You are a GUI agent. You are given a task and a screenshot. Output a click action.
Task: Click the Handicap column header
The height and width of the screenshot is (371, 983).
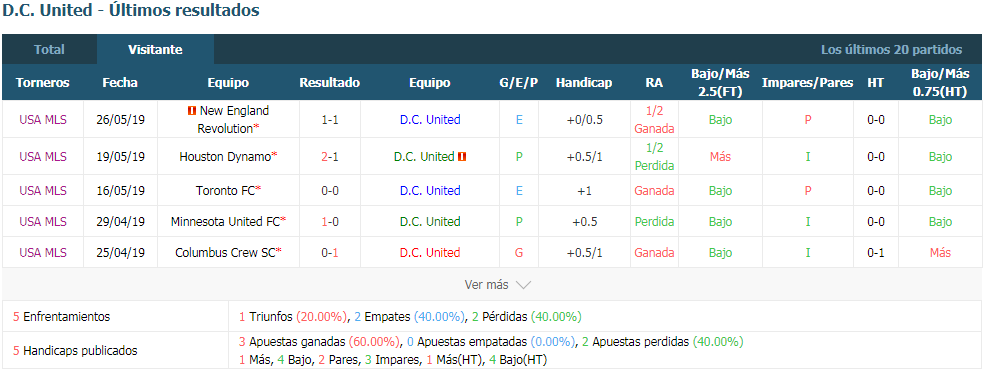[584, 83]
